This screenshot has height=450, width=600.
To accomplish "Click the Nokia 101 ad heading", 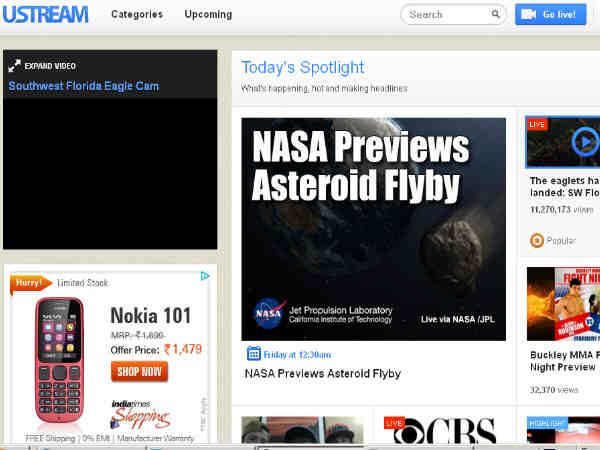I will pyautogui.click(x=150, y=316).
